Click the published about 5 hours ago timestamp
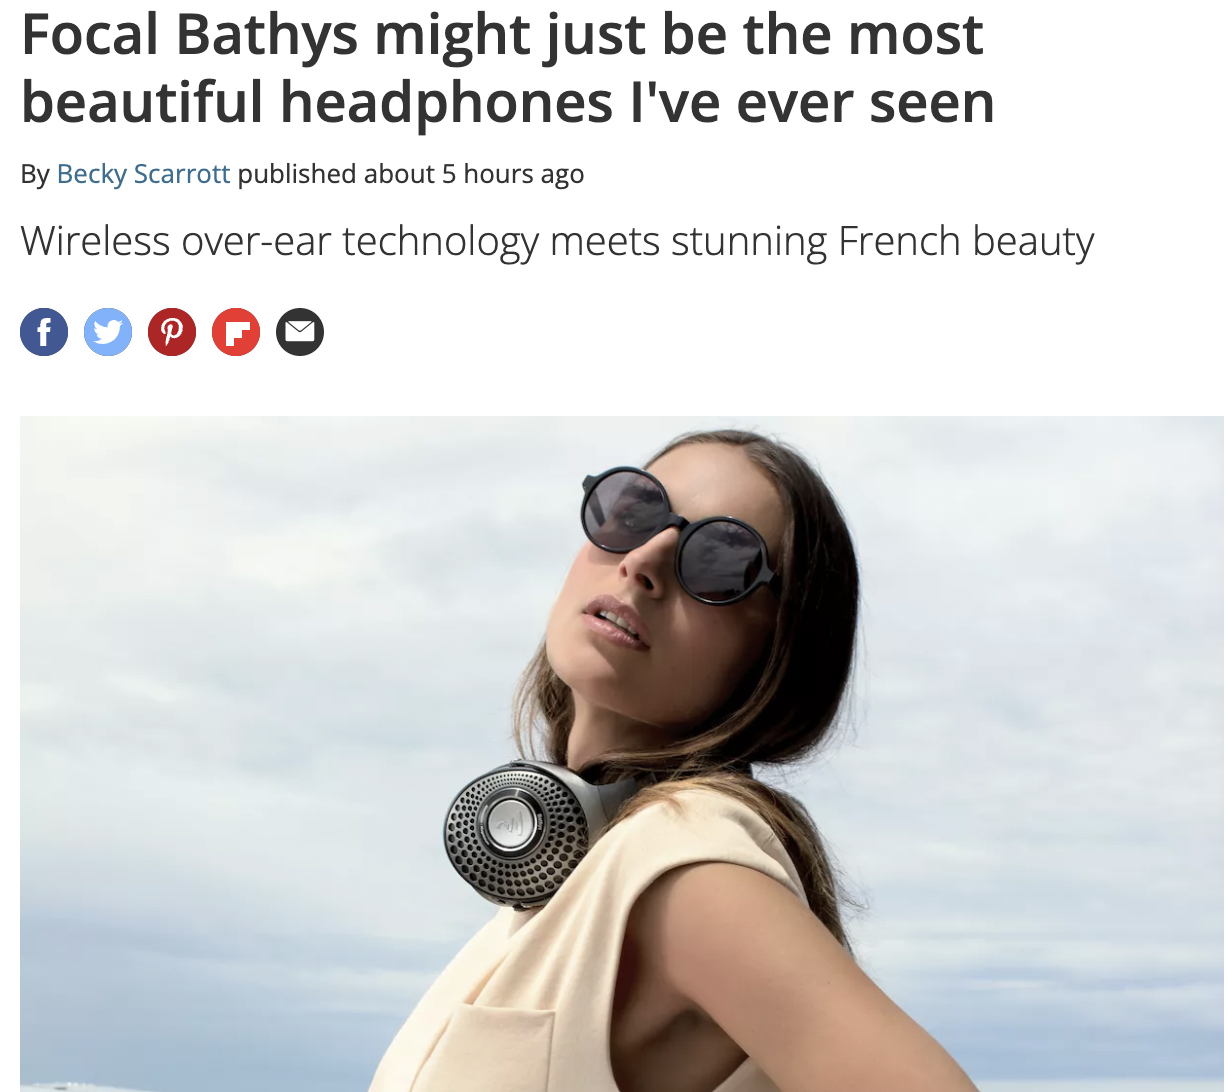1228x1092 pixels. click(x=411, y=174)
